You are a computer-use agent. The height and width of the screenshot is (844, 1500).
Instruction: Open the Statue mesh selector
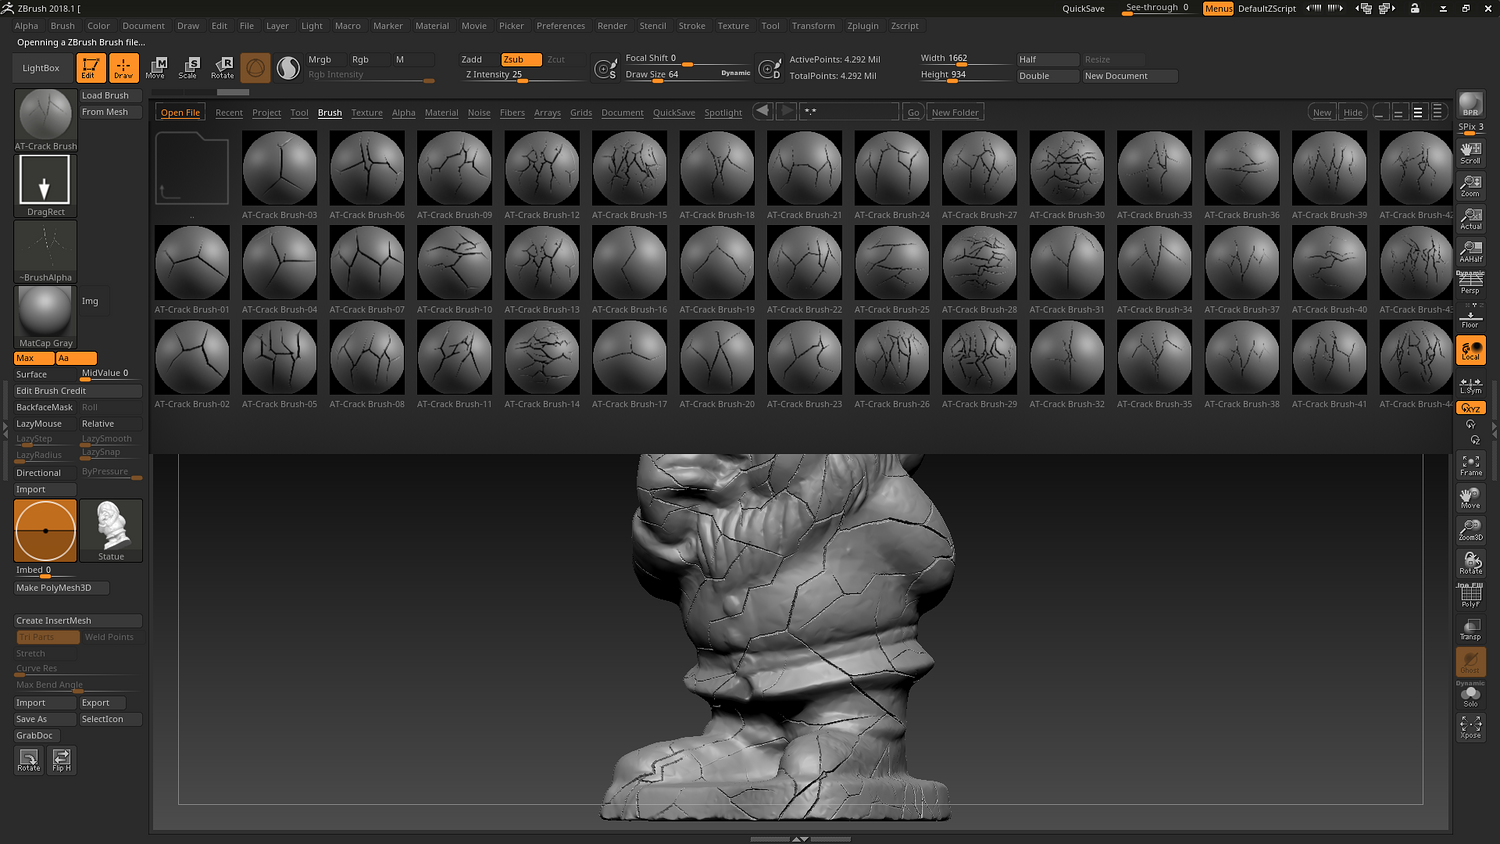[111, 530]
